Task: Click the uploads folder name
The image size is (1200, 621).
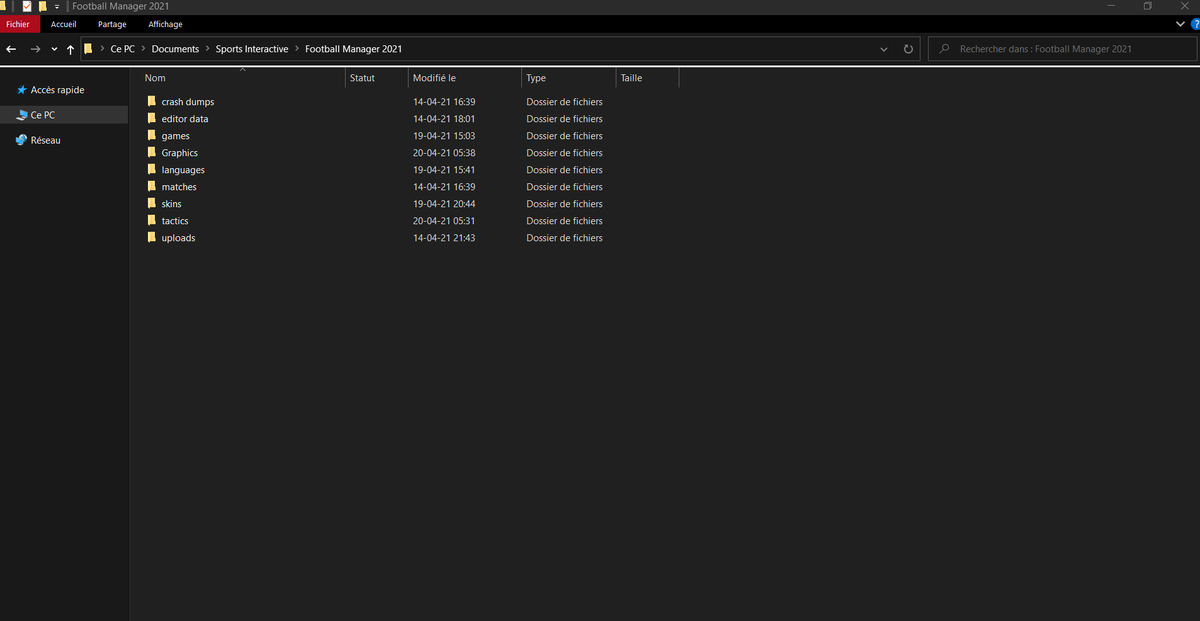Action: pyautogui.click(x=178, y=238)
